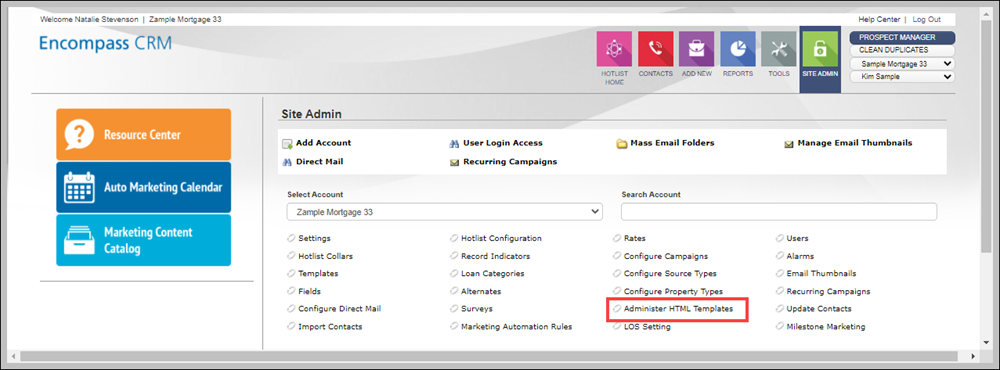Click the Marketing Content Catalog banner text
This screenshot has height=370, width=1000.
[148, 240]
